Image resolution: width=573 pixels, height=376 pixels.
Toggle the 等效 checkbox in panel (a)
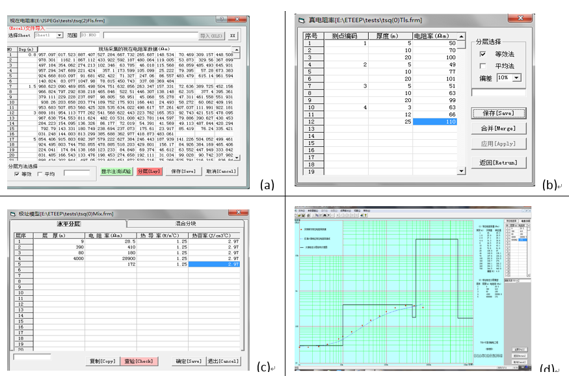(x=16, y=174)
